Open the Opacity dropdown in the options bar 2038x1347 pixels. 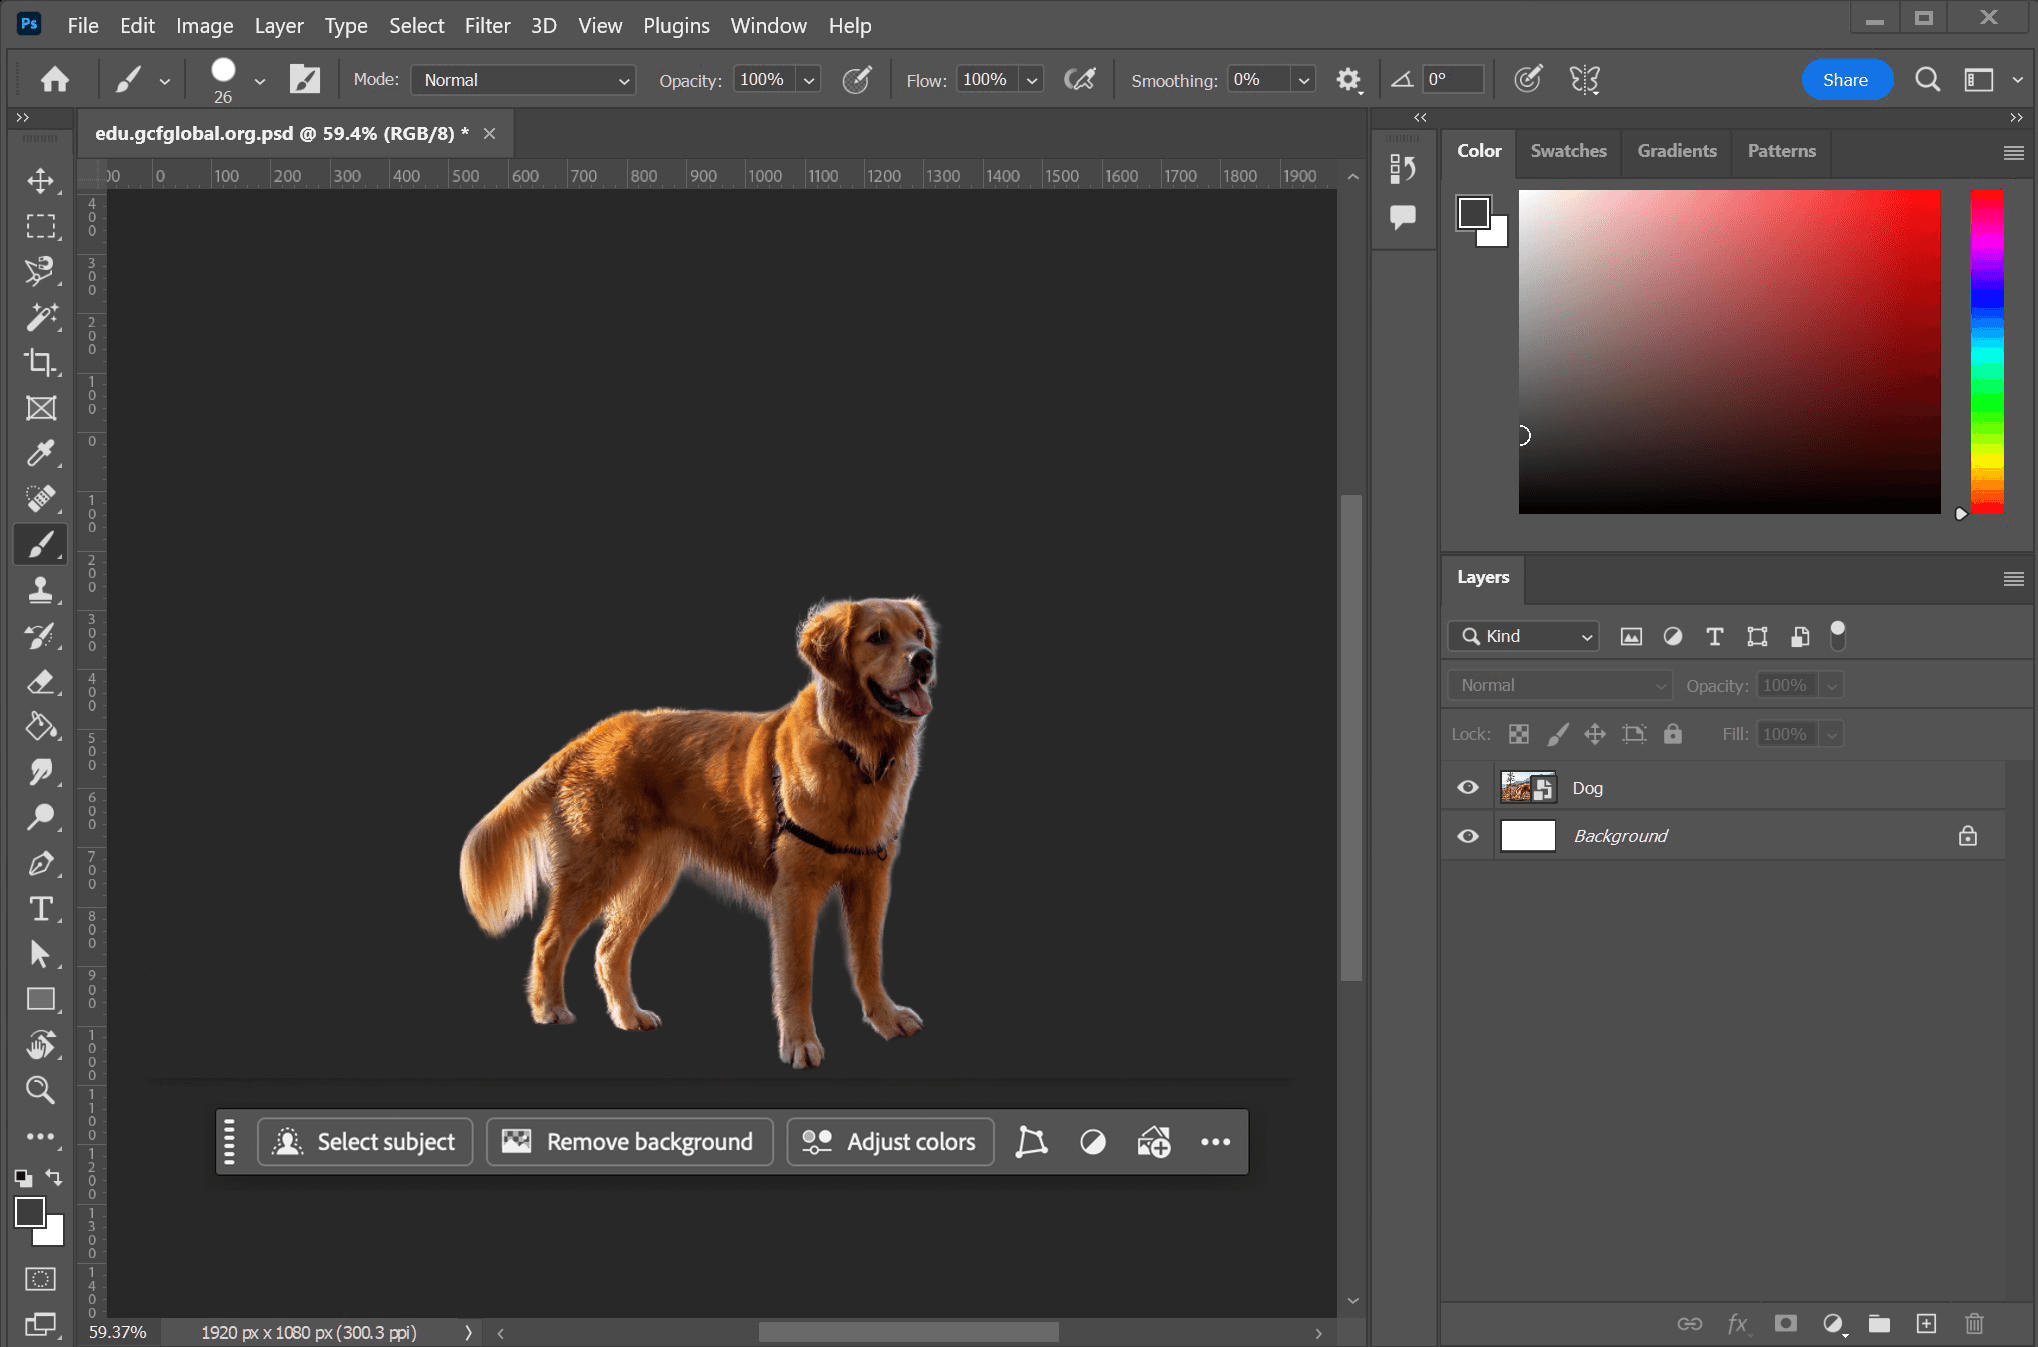point(807,79)
